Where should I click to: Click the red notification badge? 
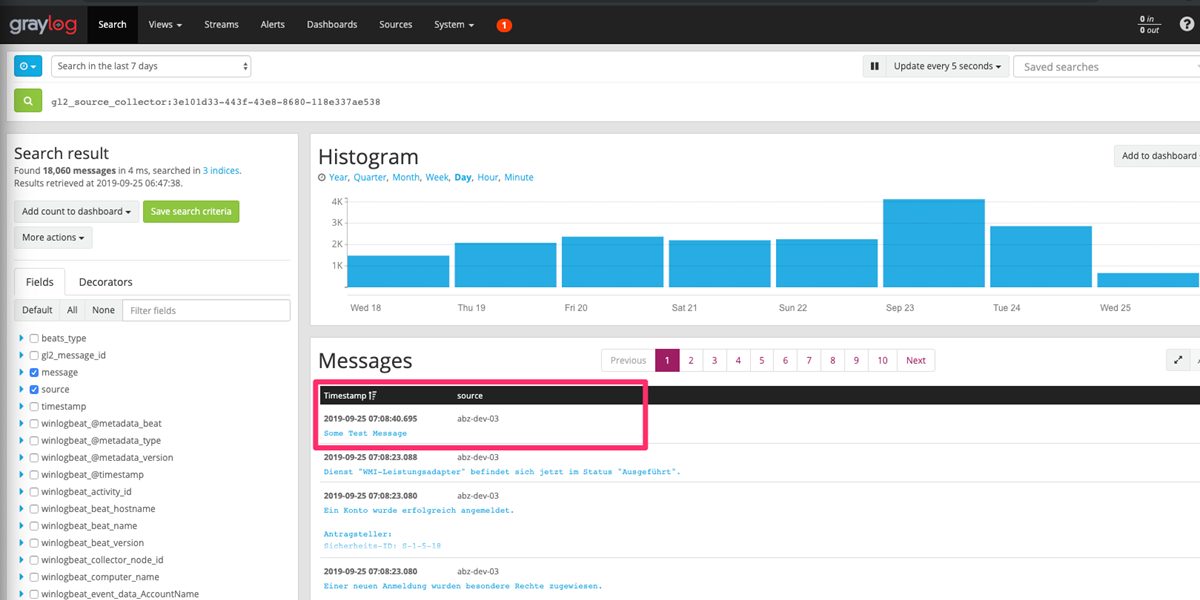(x=504, y=25)
